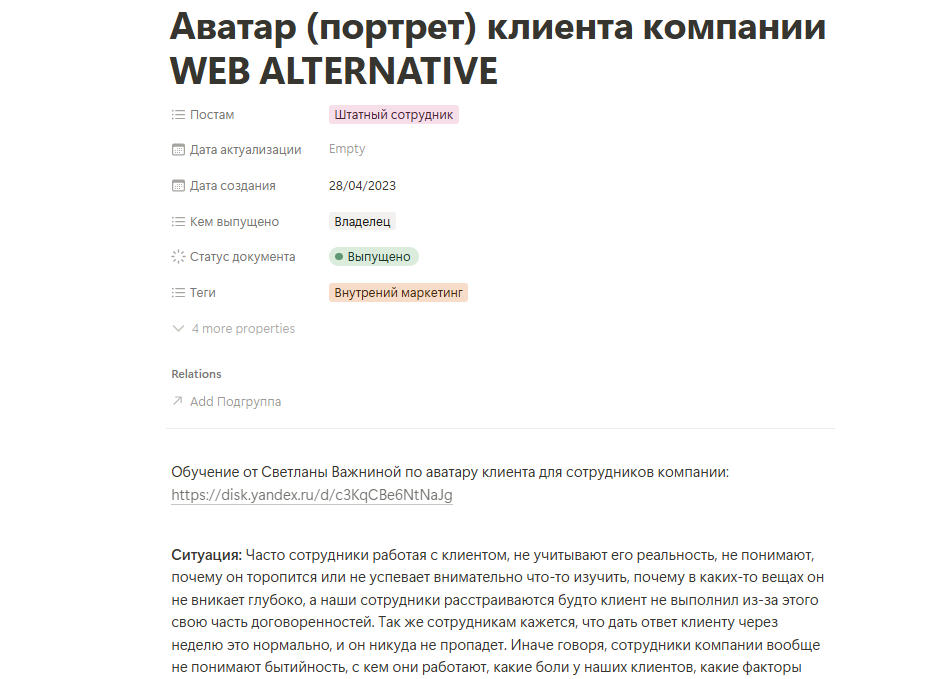Click the Статус документа property label
The height and width of the screenshot is (679, 948).
click(242, 256)
